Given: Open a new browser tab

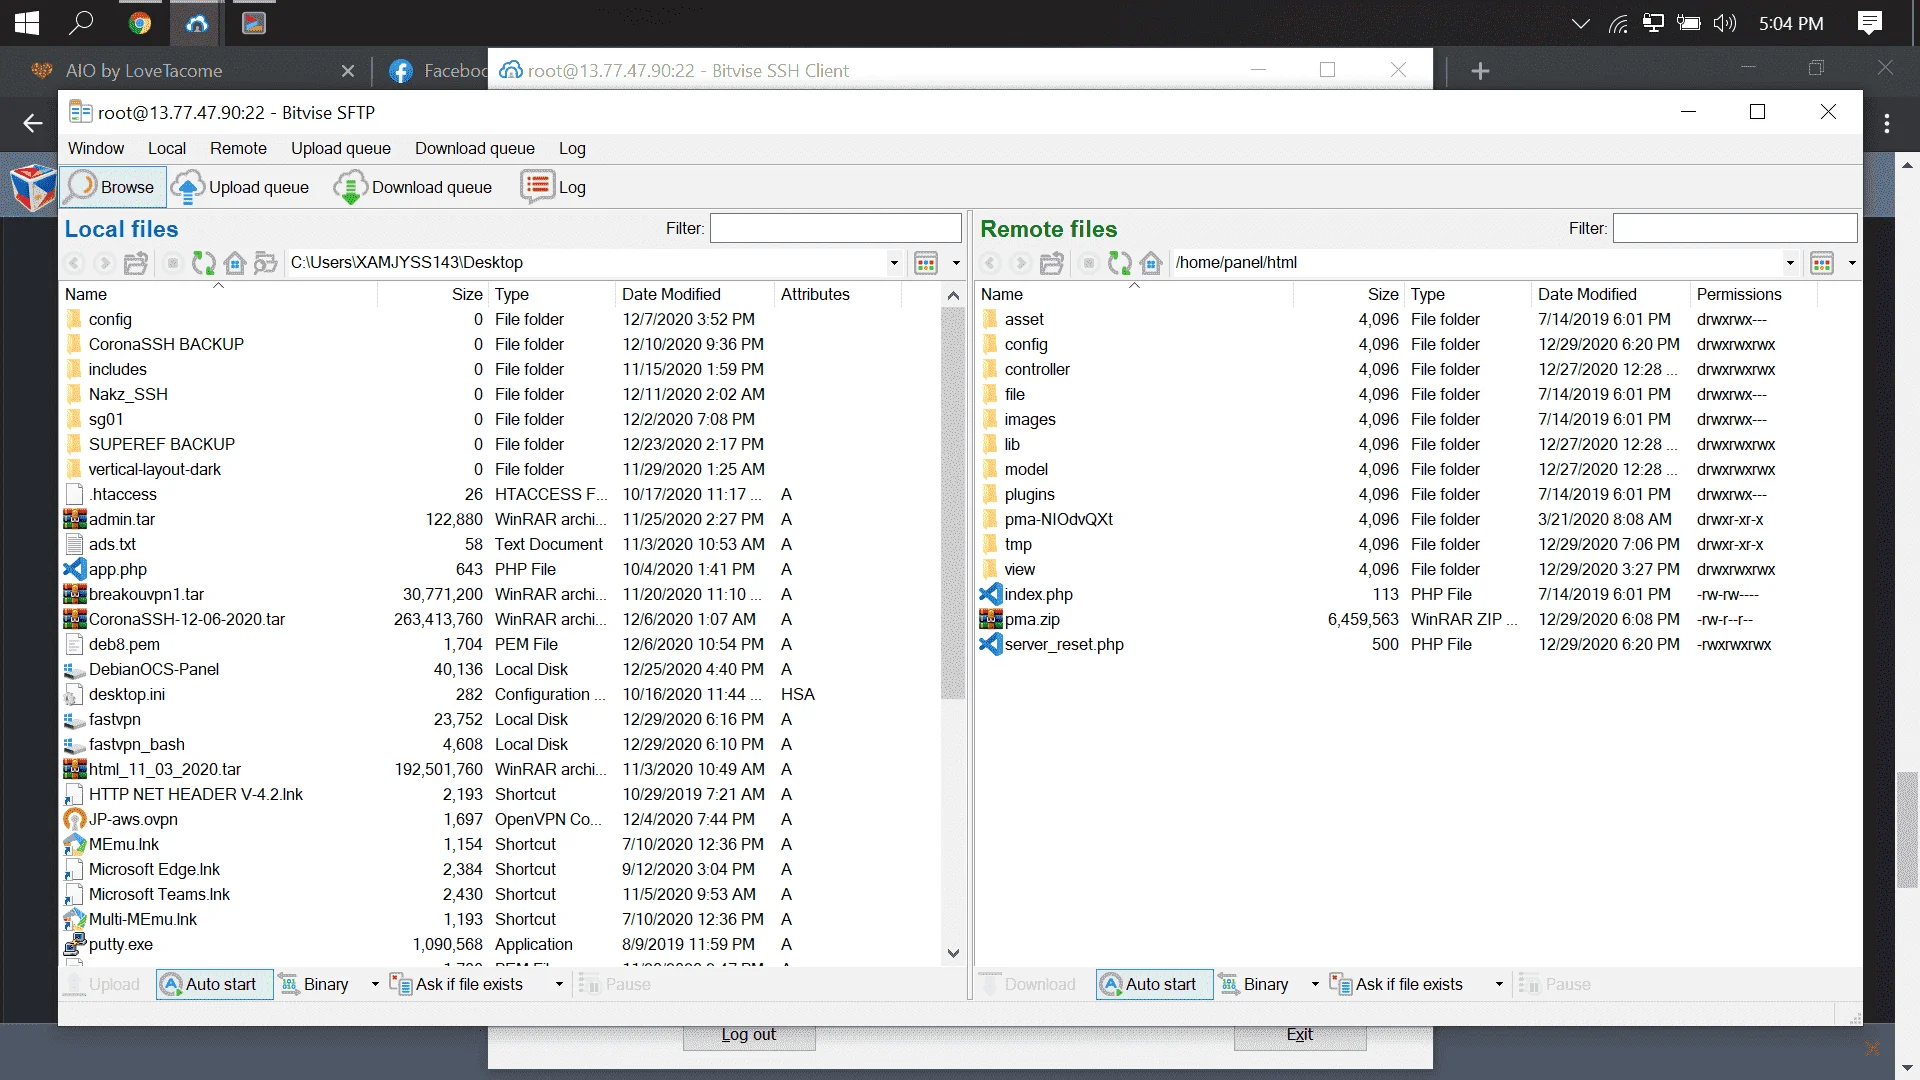Looking at the screenshot, I should coord(1481,70).
